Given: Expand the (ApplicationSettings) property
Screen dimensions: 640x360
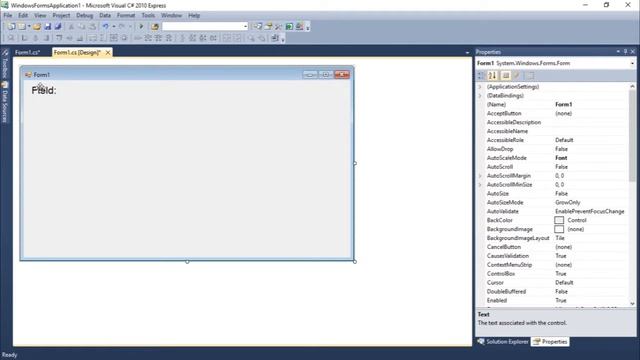Looking at the screenshot, I should (x=480, y=87).
